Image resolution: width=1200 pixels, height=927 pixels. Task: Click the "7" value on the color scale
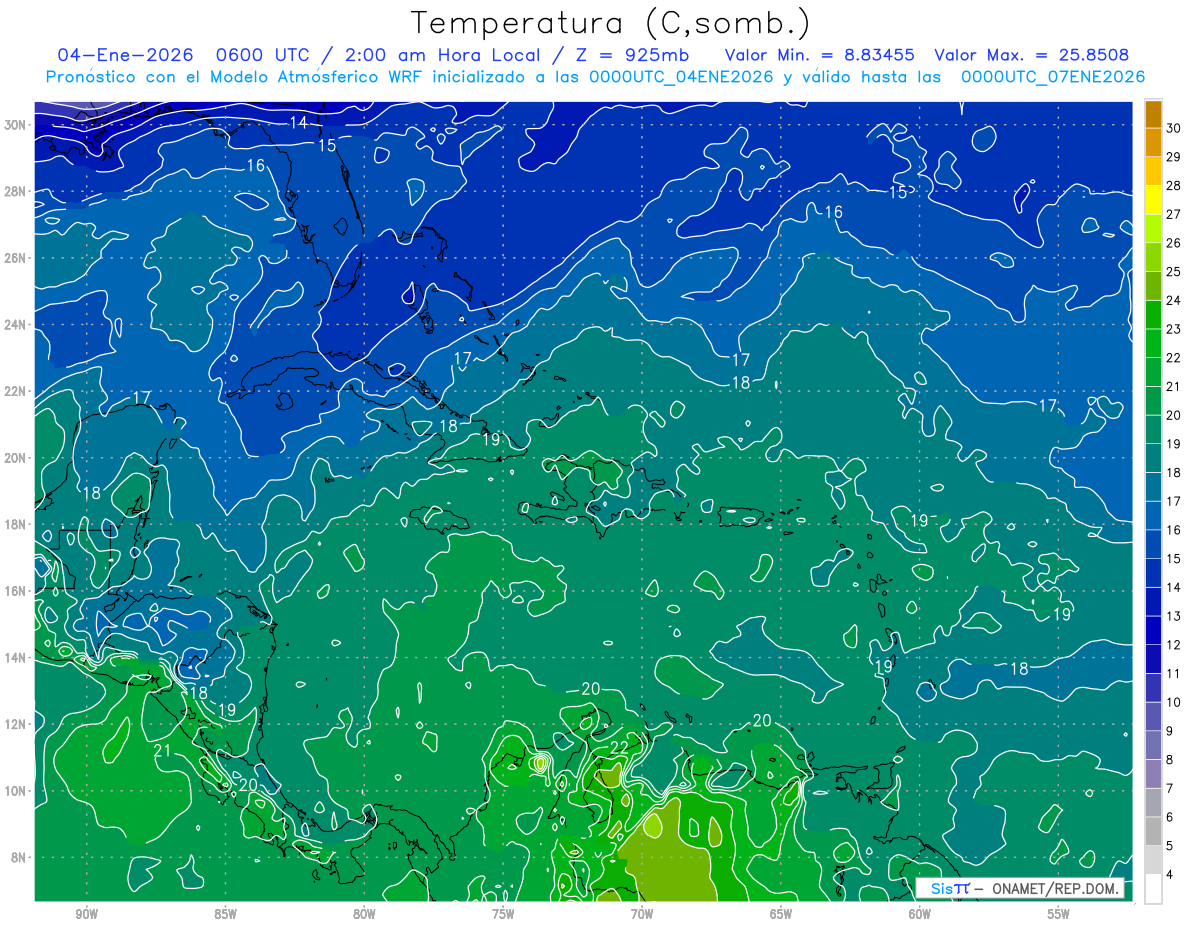1171,788
